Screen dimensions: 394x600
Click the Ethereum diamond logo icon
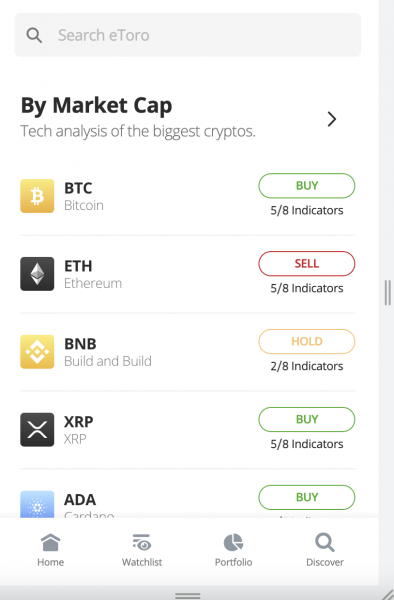pyautogui.click(x=37, y=274)
